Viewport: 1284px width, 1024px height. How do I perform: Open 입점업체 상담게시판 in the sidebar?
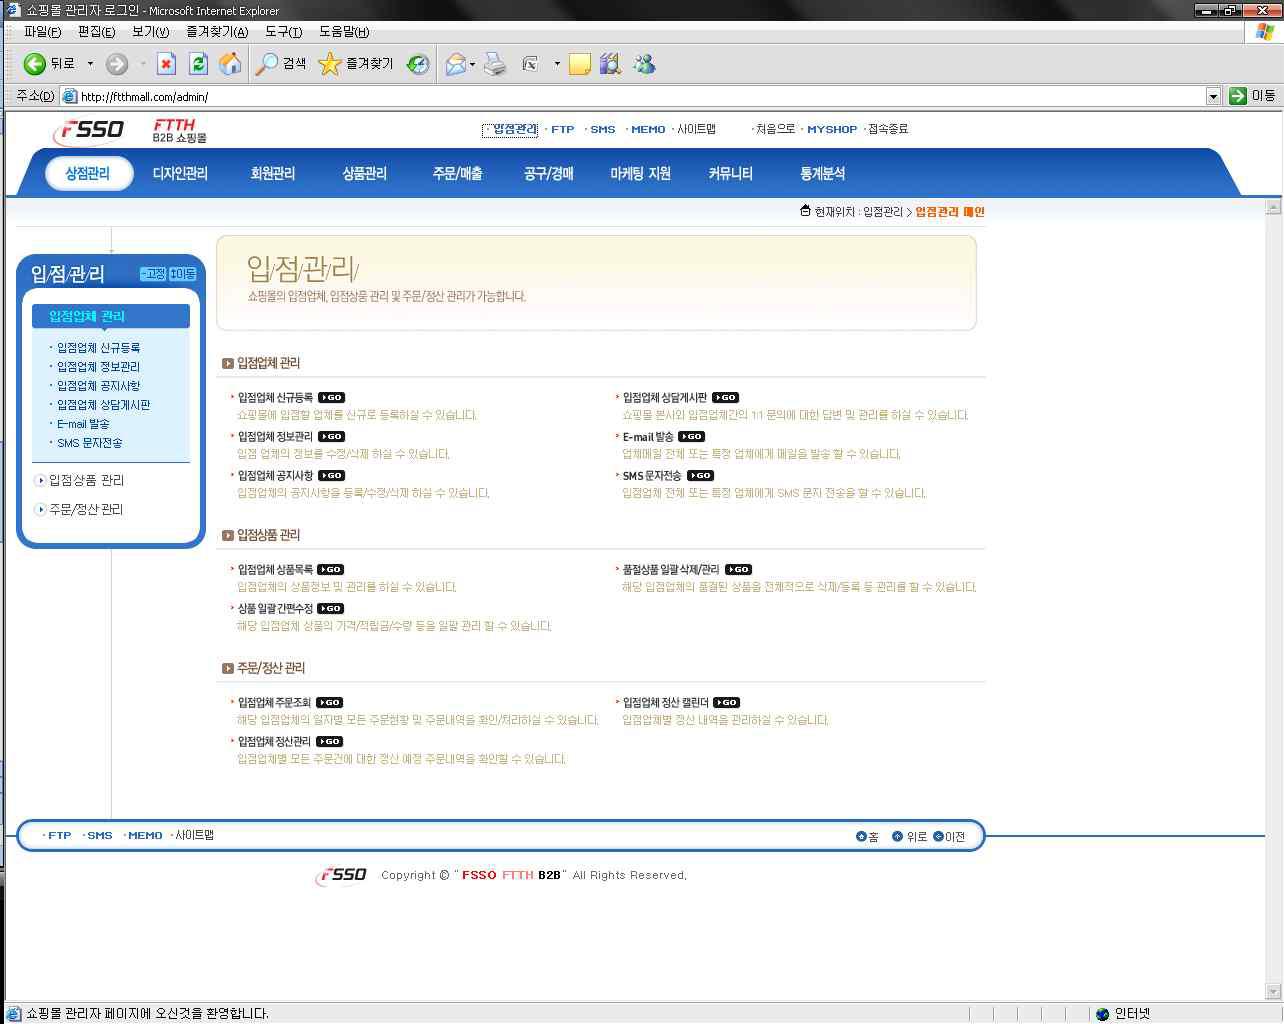[103, 405]
